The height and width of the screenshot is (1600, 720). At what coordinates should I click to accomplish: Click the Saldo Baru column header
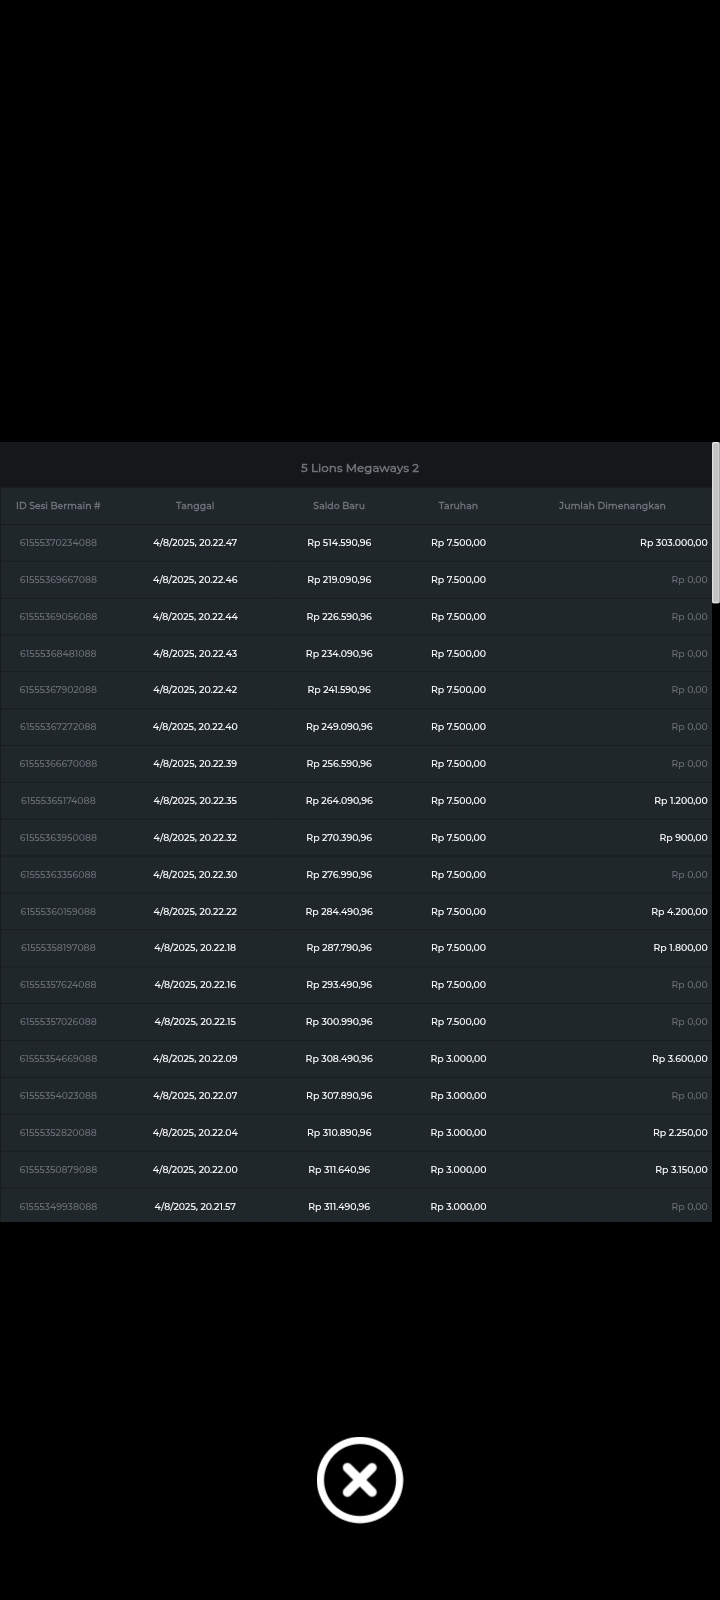click(339, 506)
